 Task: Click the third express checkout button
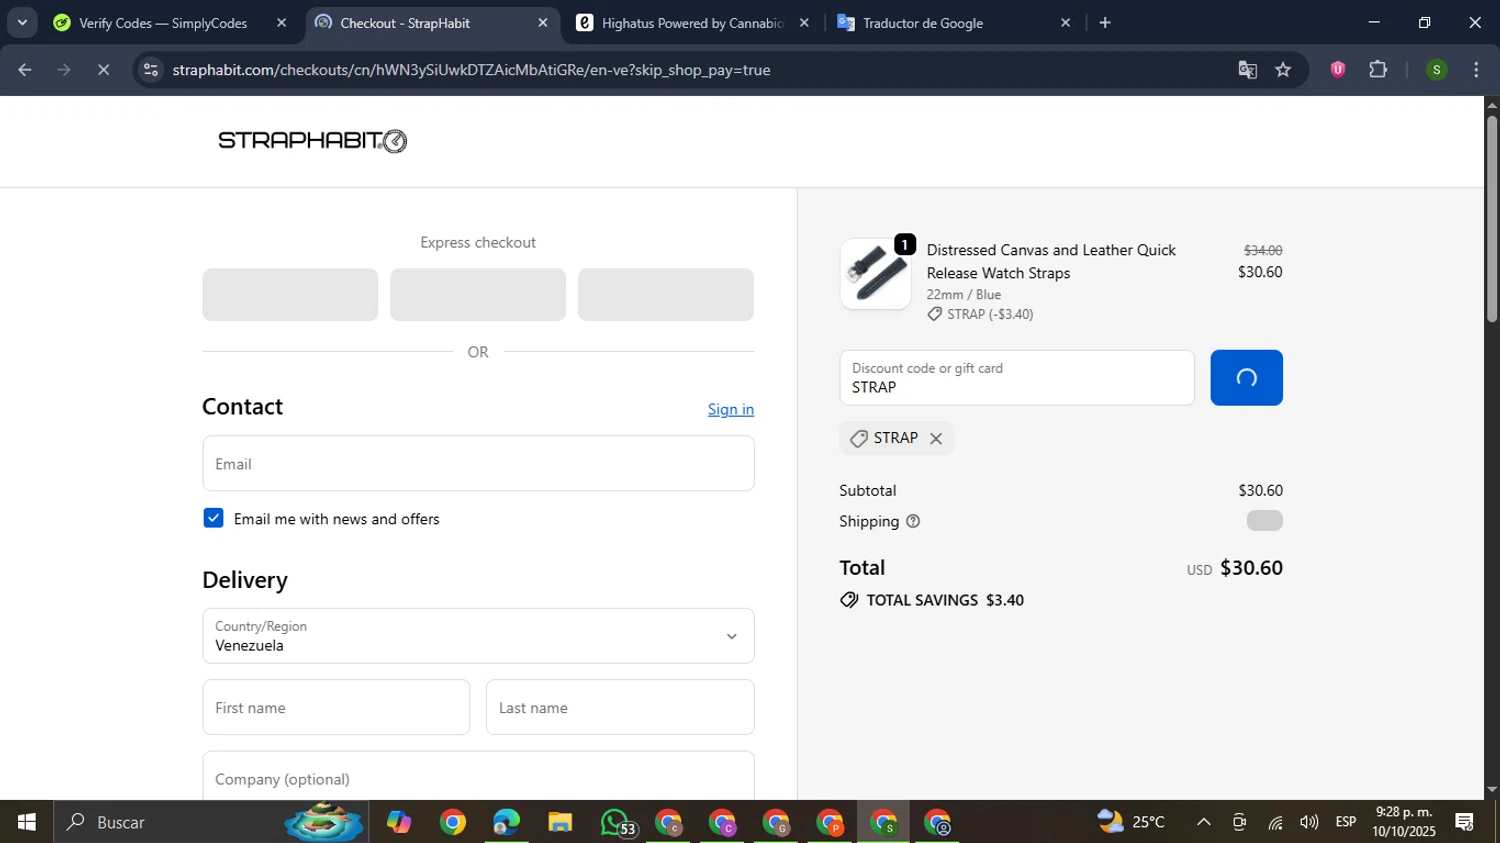(666, 295)
